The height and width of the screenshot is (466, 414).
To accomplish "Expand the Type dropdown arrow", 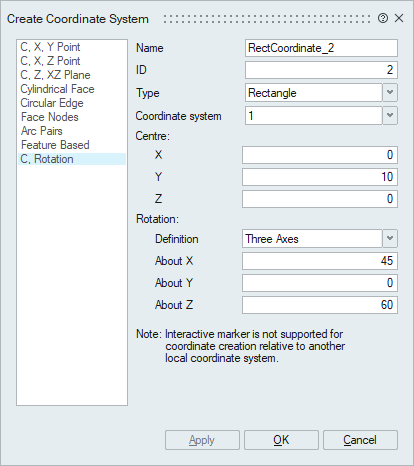I will pos(390,92).
